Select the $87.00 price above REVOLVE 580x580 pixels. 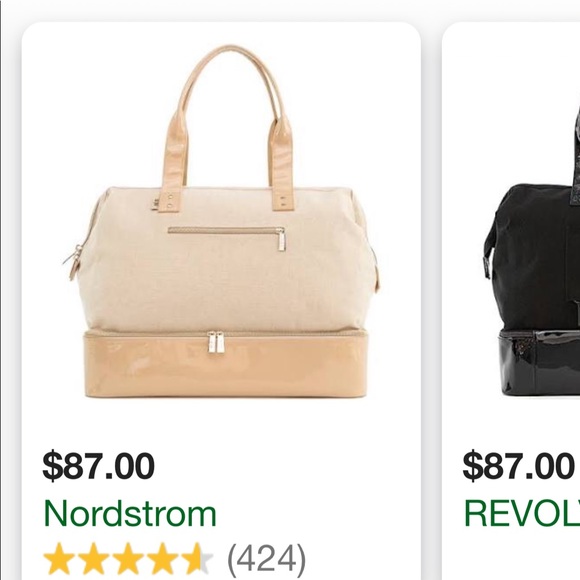518,466
